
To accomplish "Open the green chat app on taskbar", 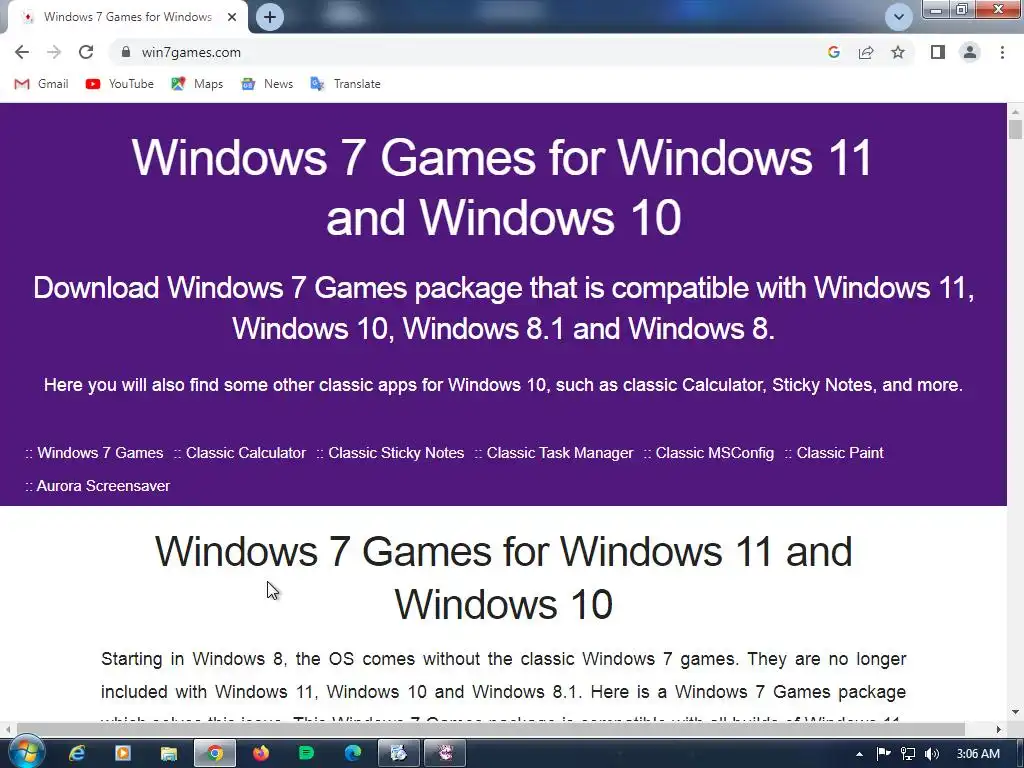I will click(x=306, y=753).
